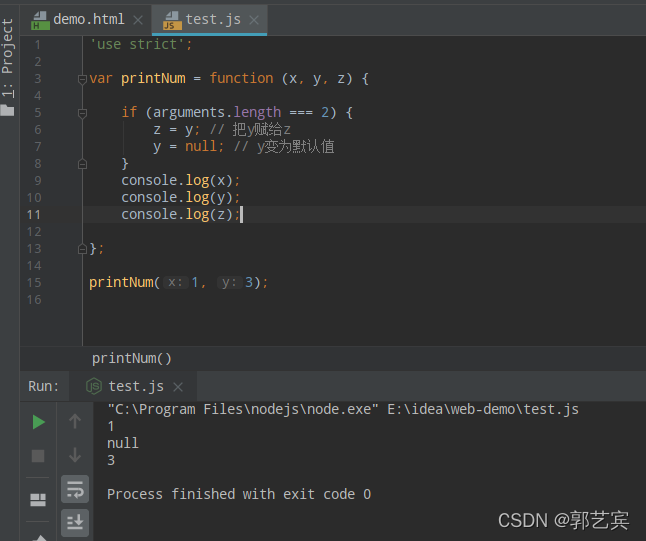Close the test.js run tab
Screen dimensions: 646x541
coord(178,387)
